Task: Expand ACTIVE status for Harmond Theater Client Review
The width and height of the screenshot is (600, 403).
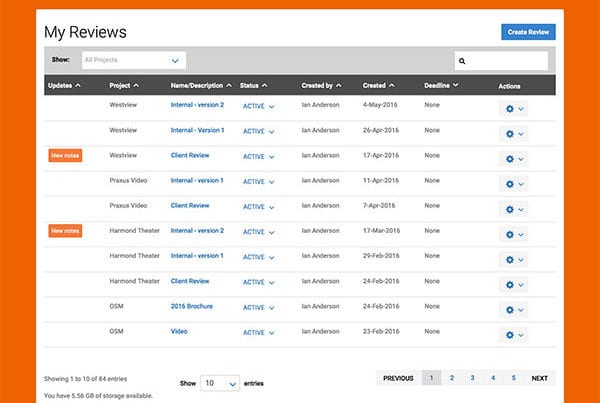Action: tap(259, 282)
